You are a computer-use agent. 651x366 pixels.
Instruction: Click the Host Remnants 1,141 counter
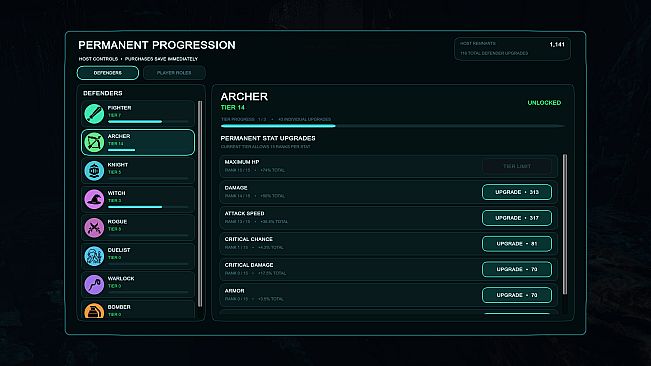512,49
